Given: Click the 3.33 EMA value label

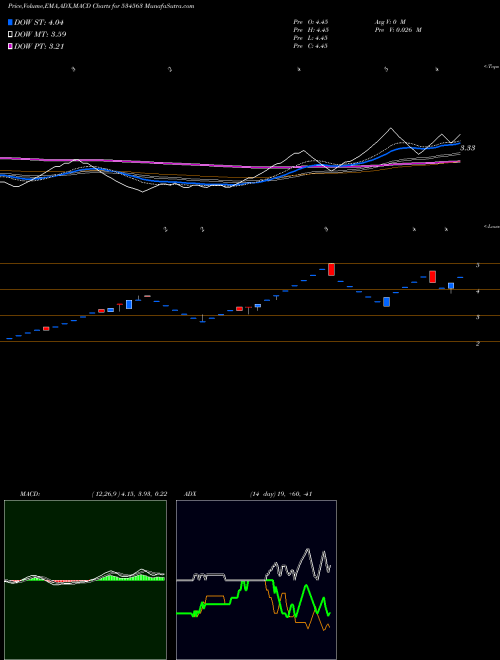Looking at the screenshot, I should tap(468, 148).
